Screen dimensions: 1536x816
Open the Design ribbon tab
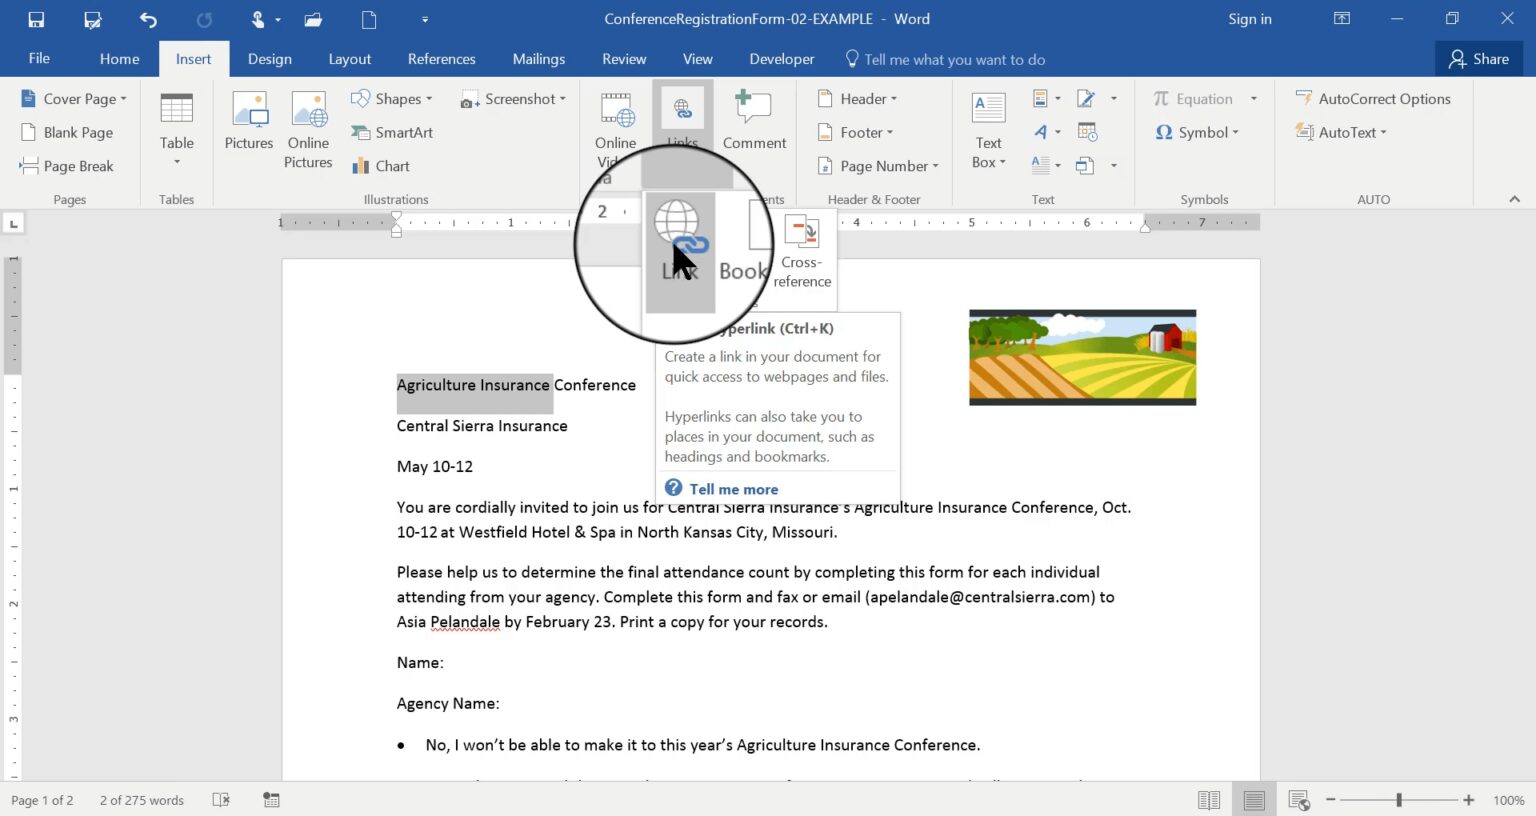pos(269,58)
